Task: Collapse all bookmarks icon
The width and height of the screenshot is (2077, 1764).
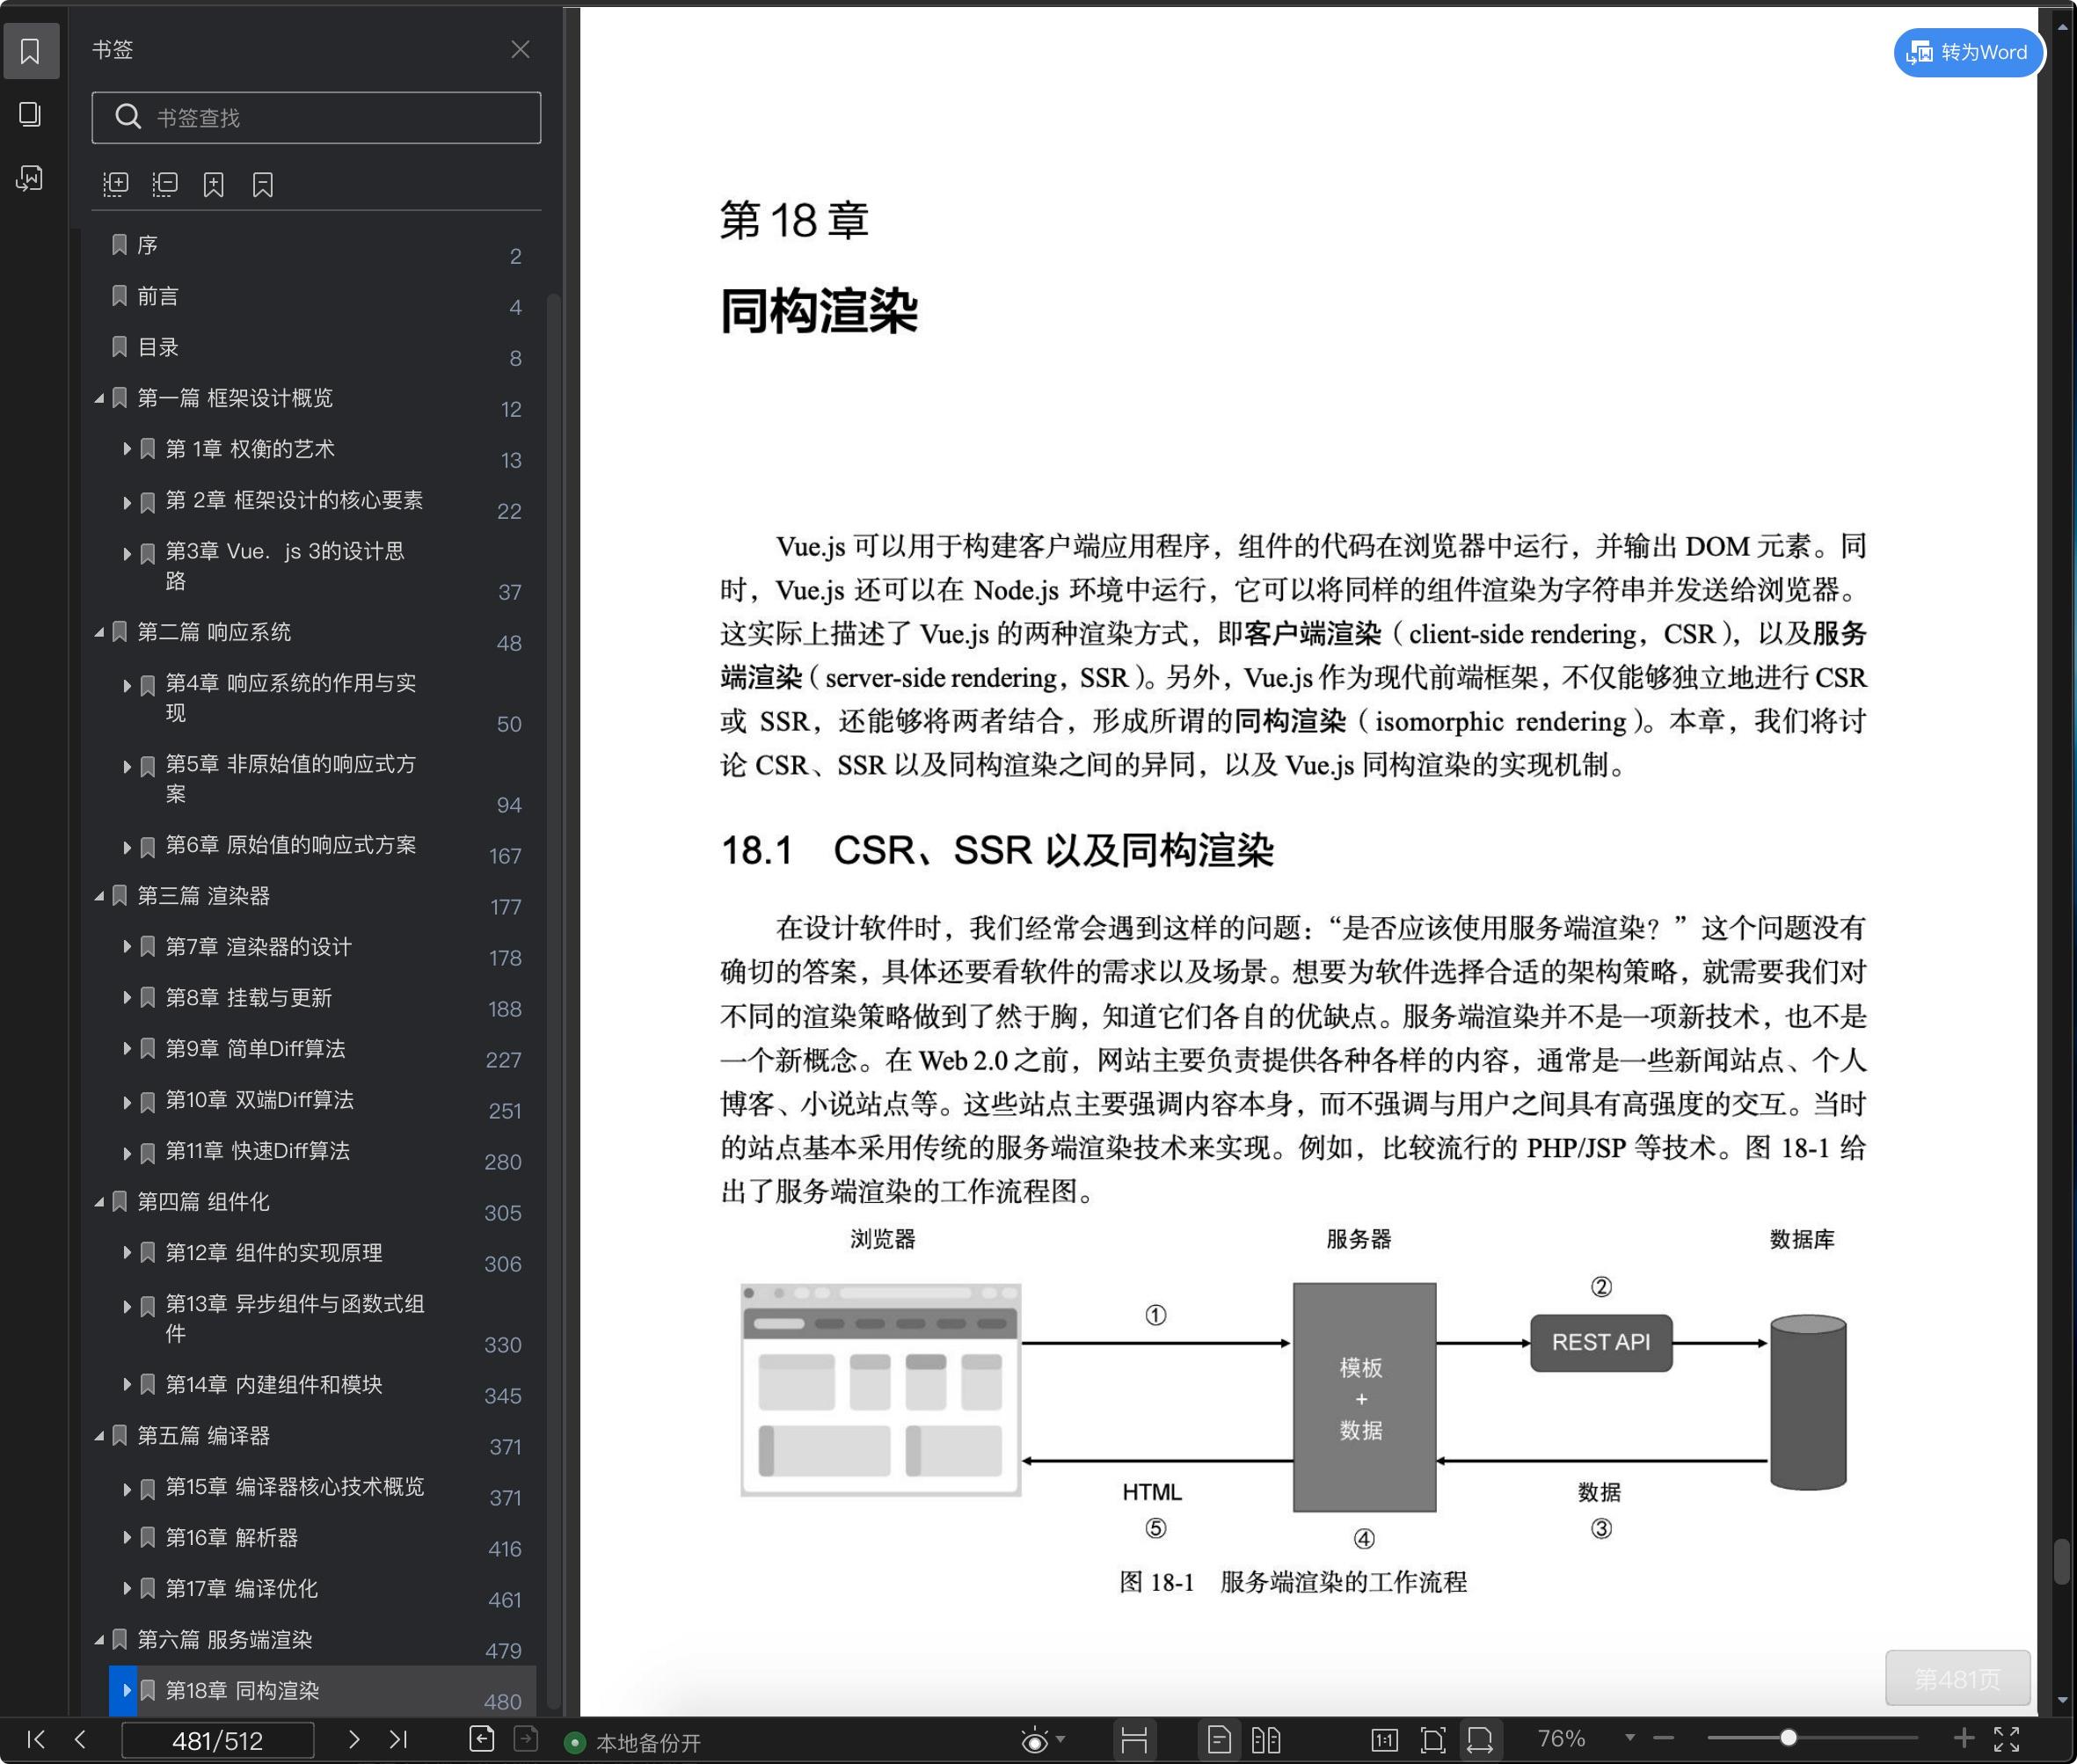Action: (165, 184)
